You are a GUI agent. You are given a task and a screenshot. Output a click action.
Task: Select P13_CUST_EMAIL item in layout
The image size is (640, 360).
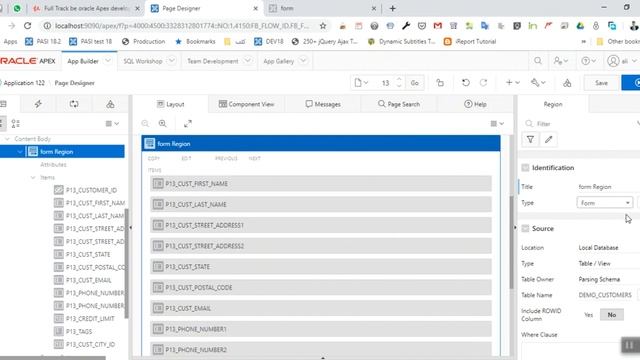point(321,309)
